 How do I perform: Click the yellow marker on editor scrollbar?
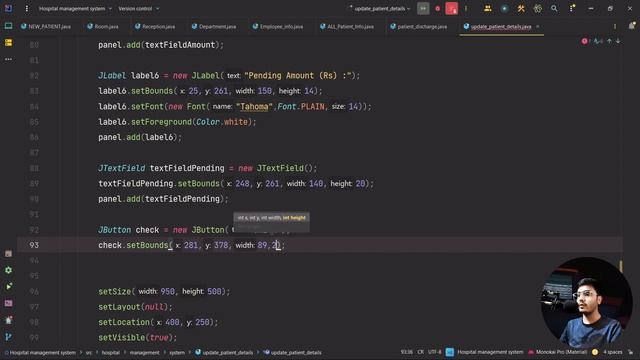tap(621, 267)
